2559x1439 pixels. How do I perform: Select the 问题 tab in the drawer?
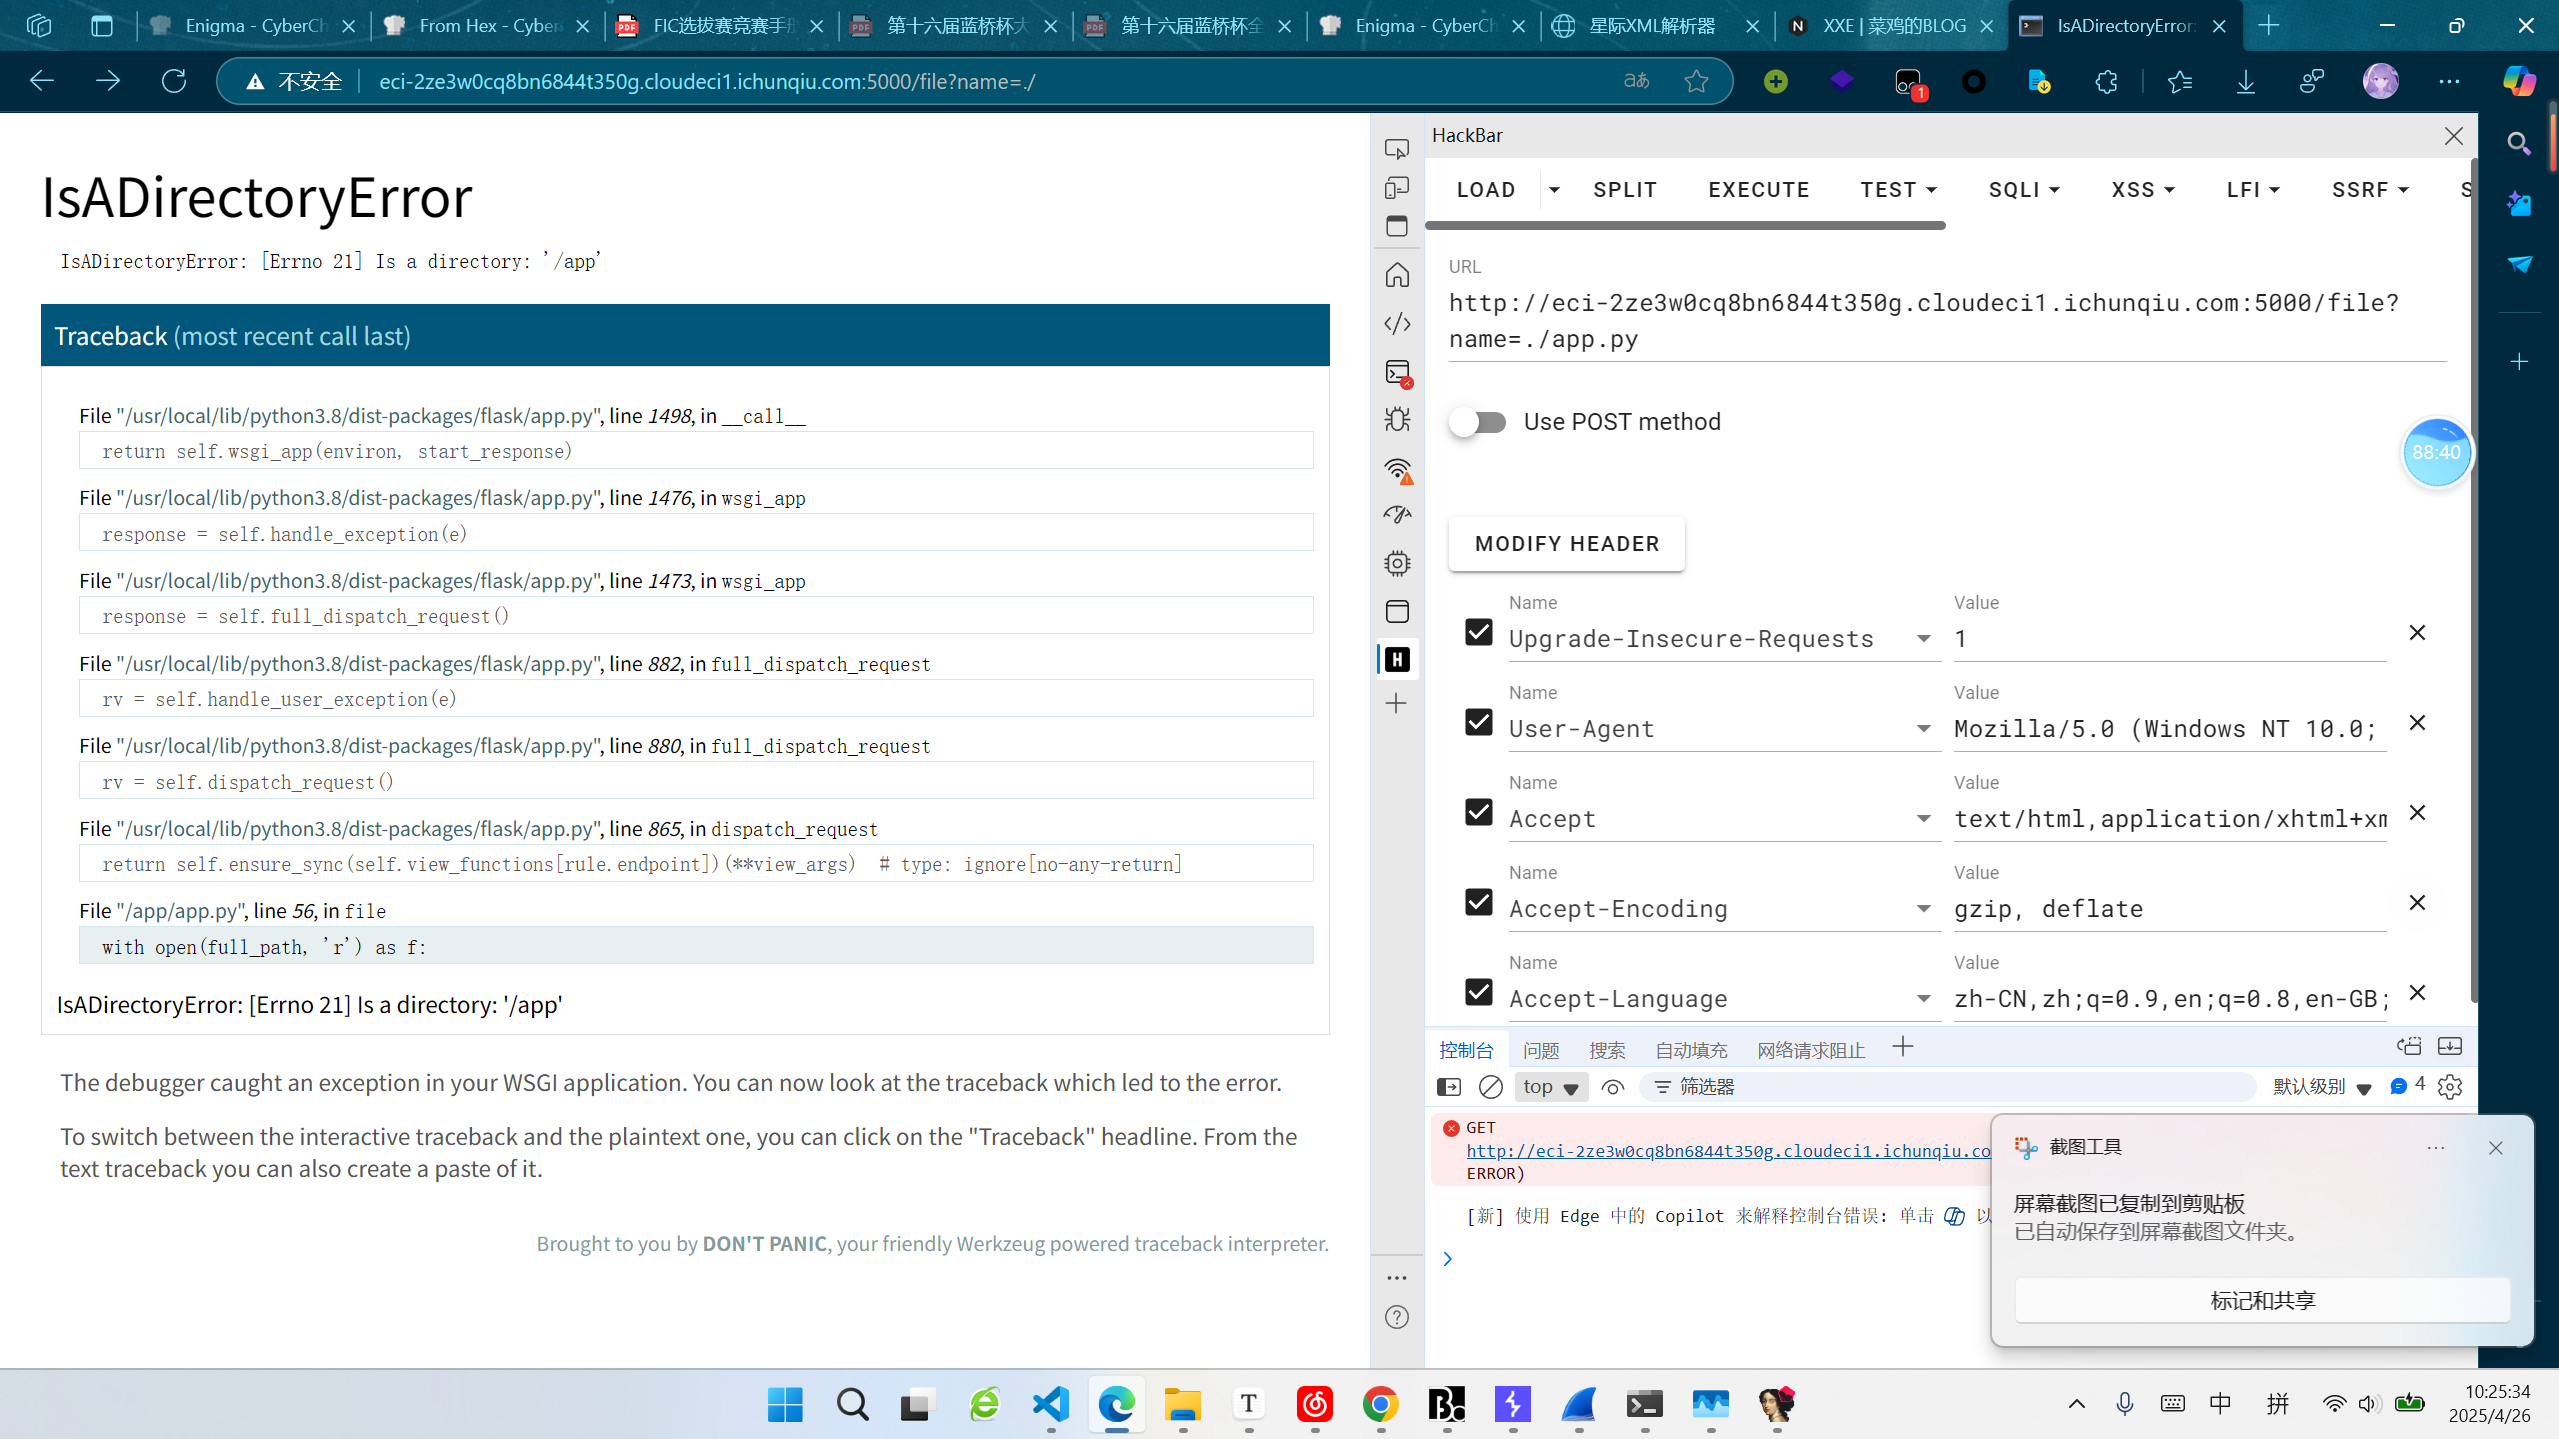(1540, 1050)
